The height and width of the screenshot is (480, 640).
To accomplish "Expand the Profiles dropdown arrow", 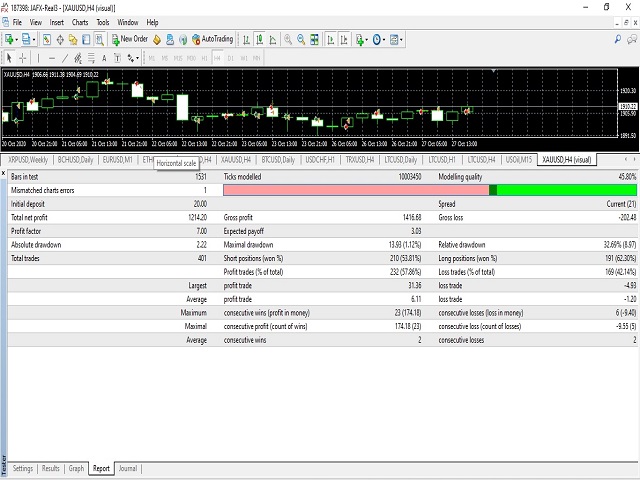I will pyautogui.click(x=34, y=40).
